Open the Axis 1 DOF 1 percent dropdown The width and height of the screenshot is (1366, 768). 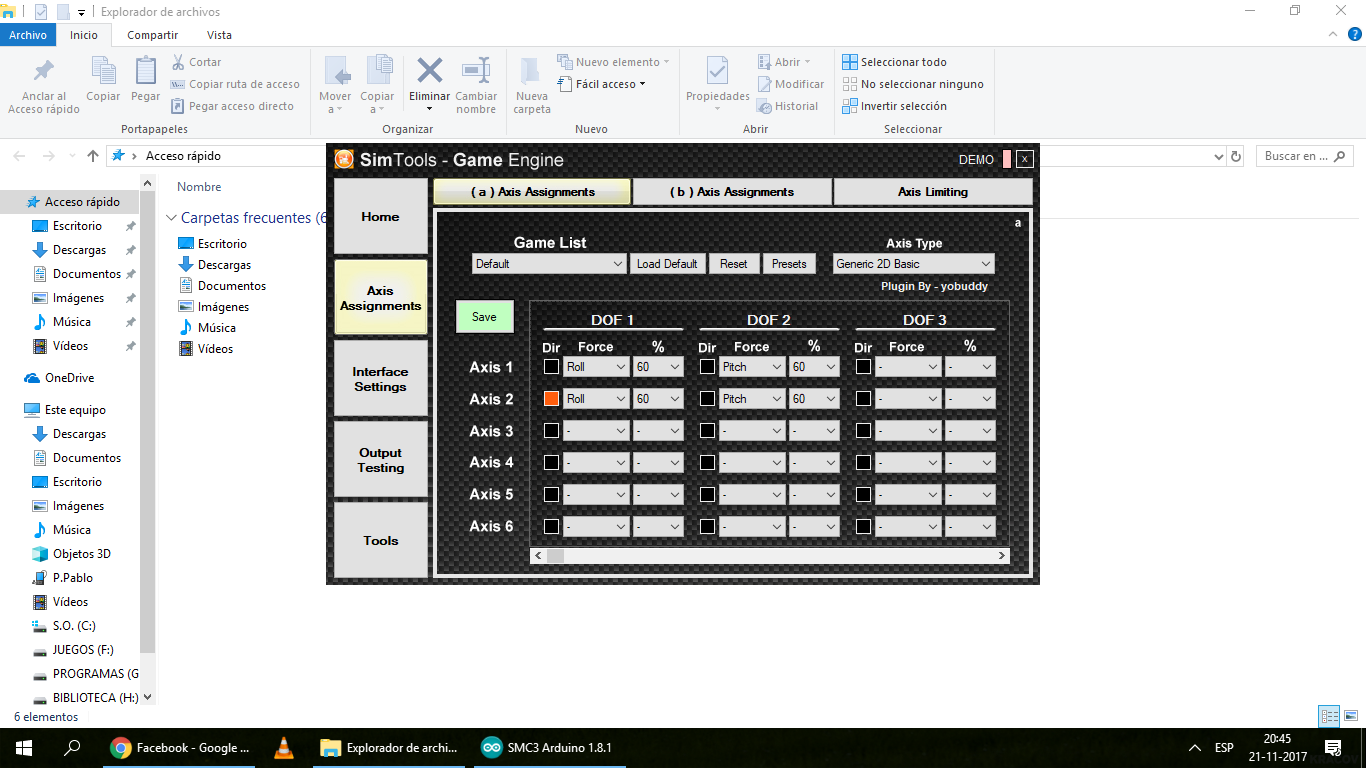click(x=658, y=367)
